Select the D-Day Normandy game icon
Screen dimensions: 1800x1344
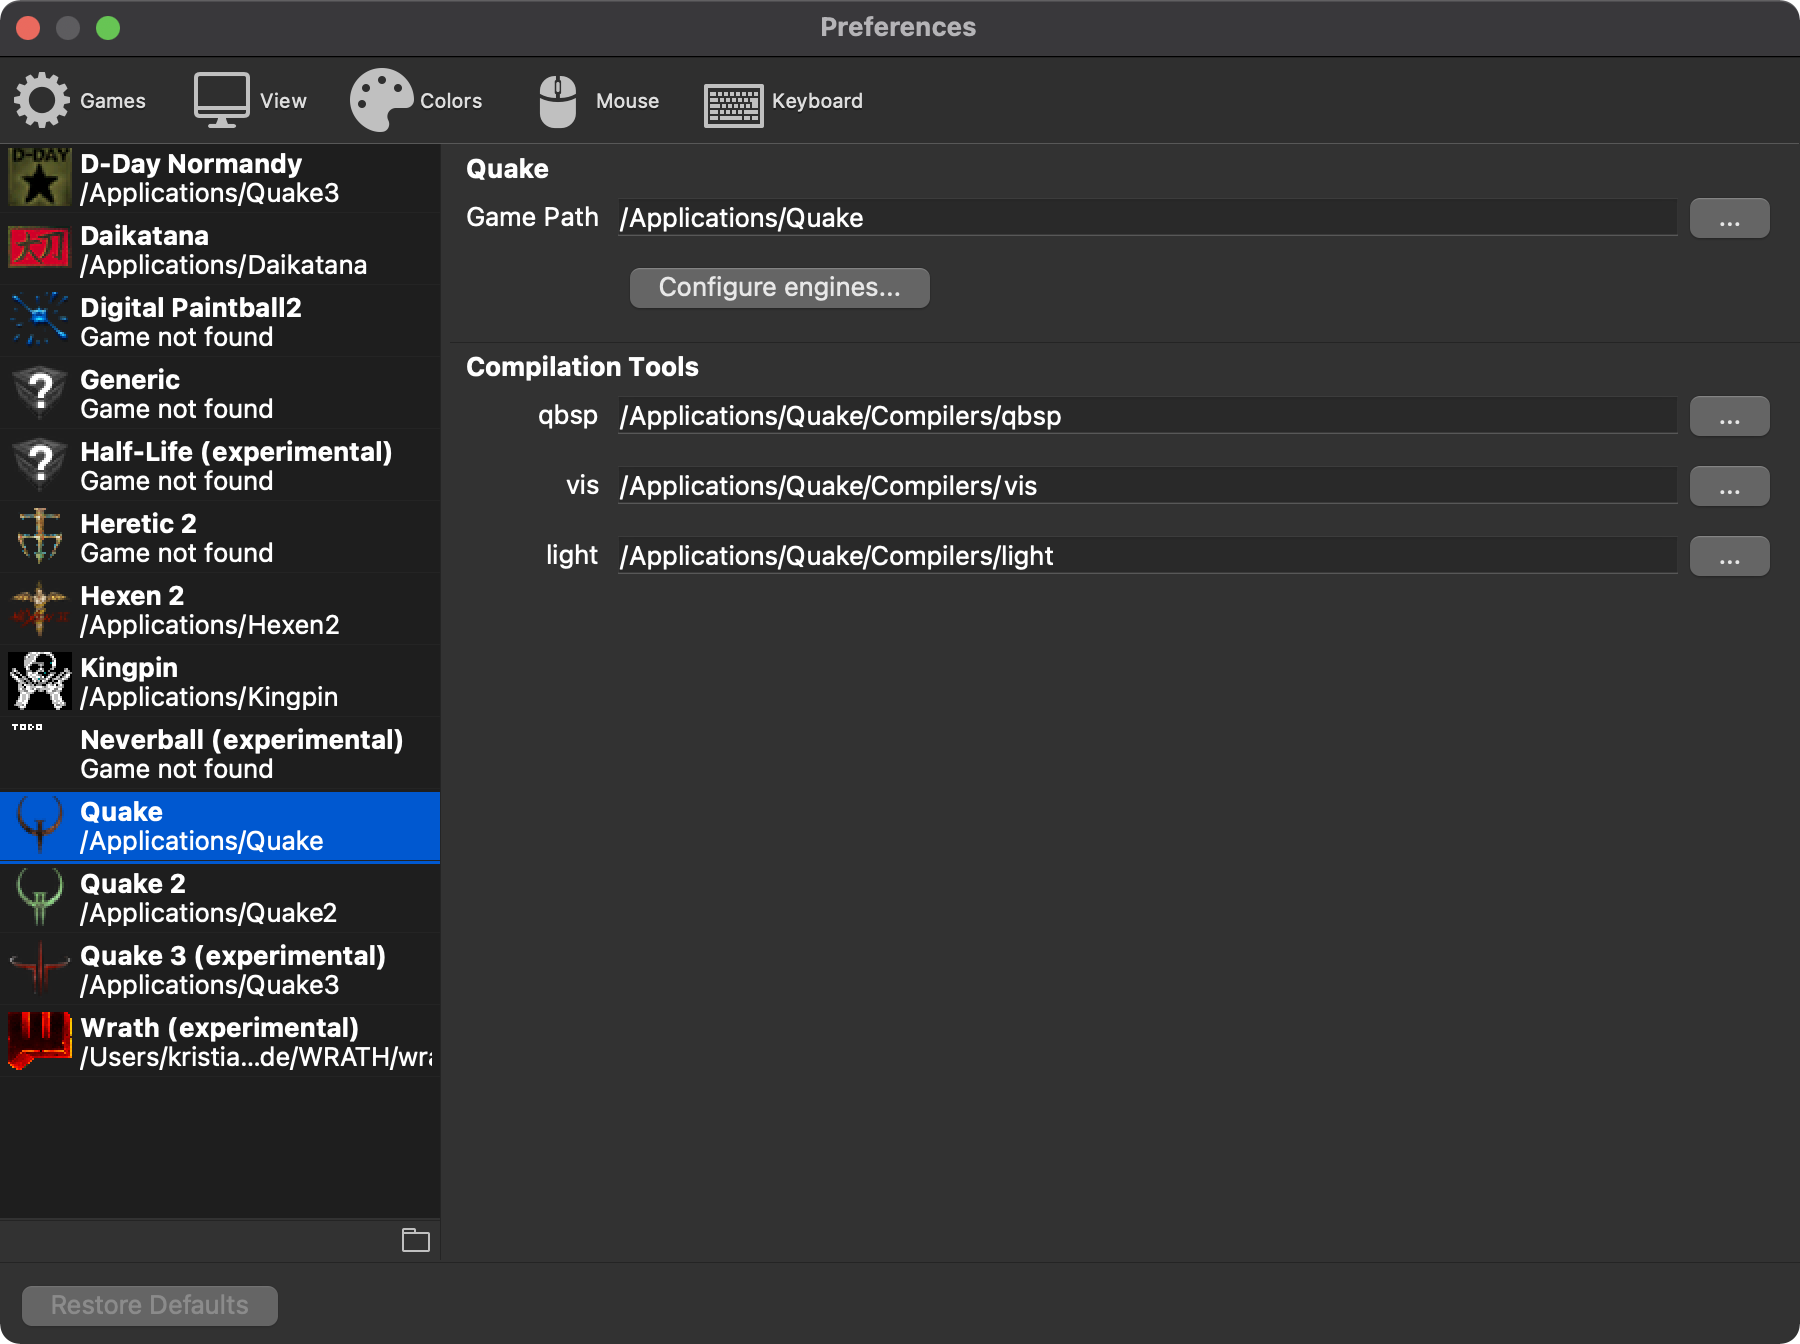click(x=40, y=177)
